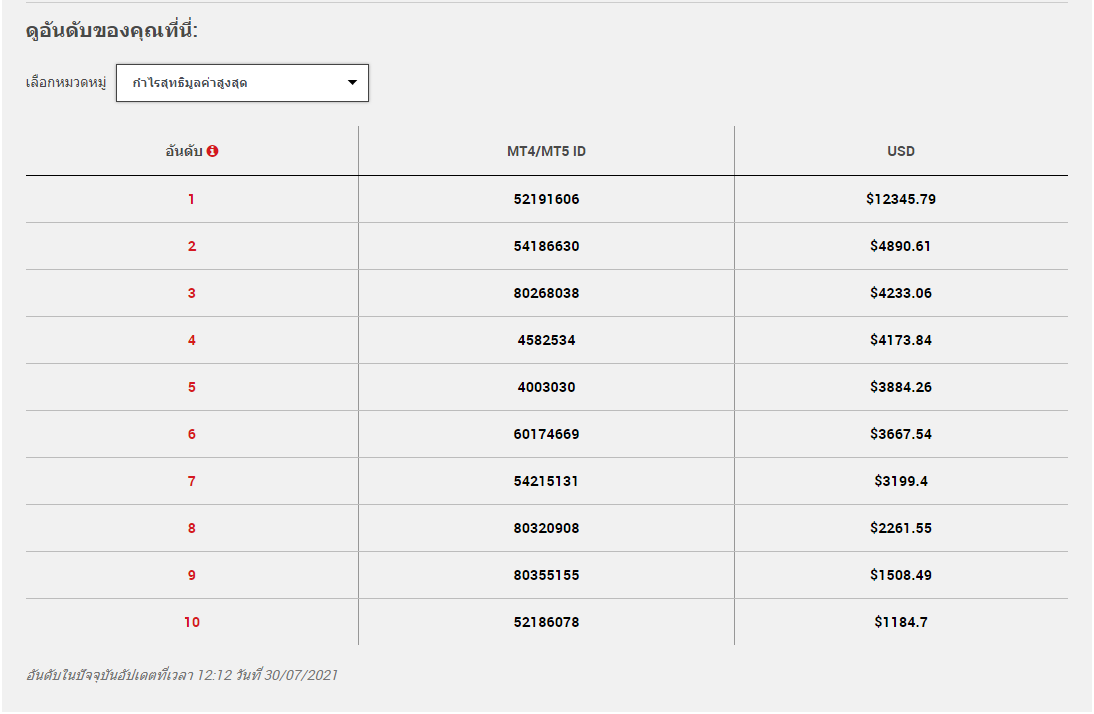Select account ID 4003030
The image size is (1094, 714).
(546, 387)
